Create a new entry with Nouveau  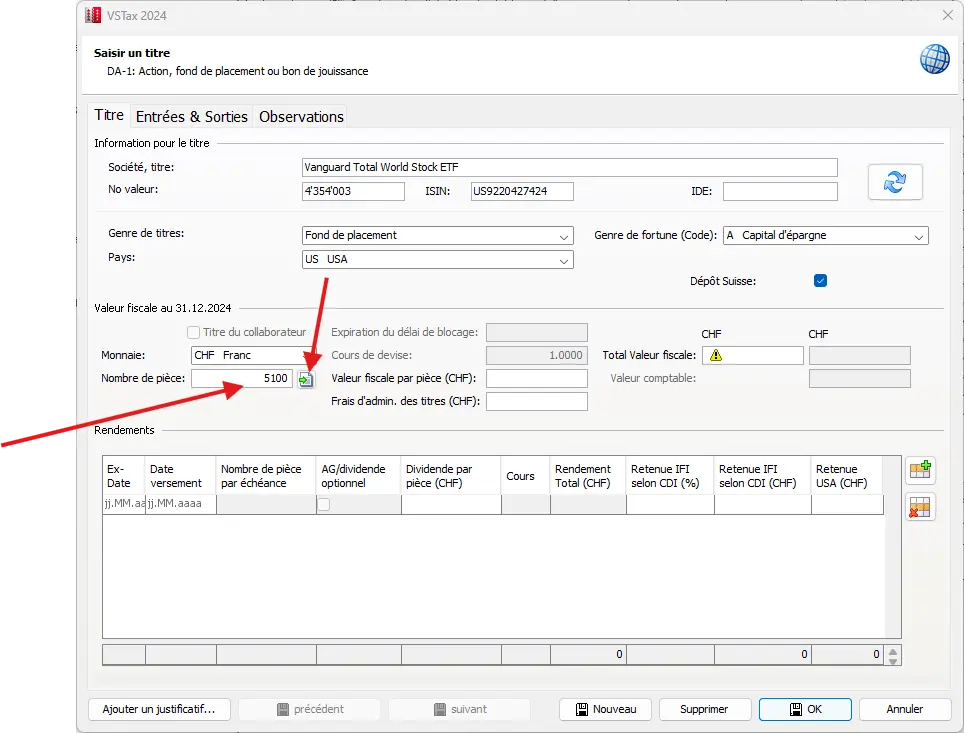(x=605, y=709)
